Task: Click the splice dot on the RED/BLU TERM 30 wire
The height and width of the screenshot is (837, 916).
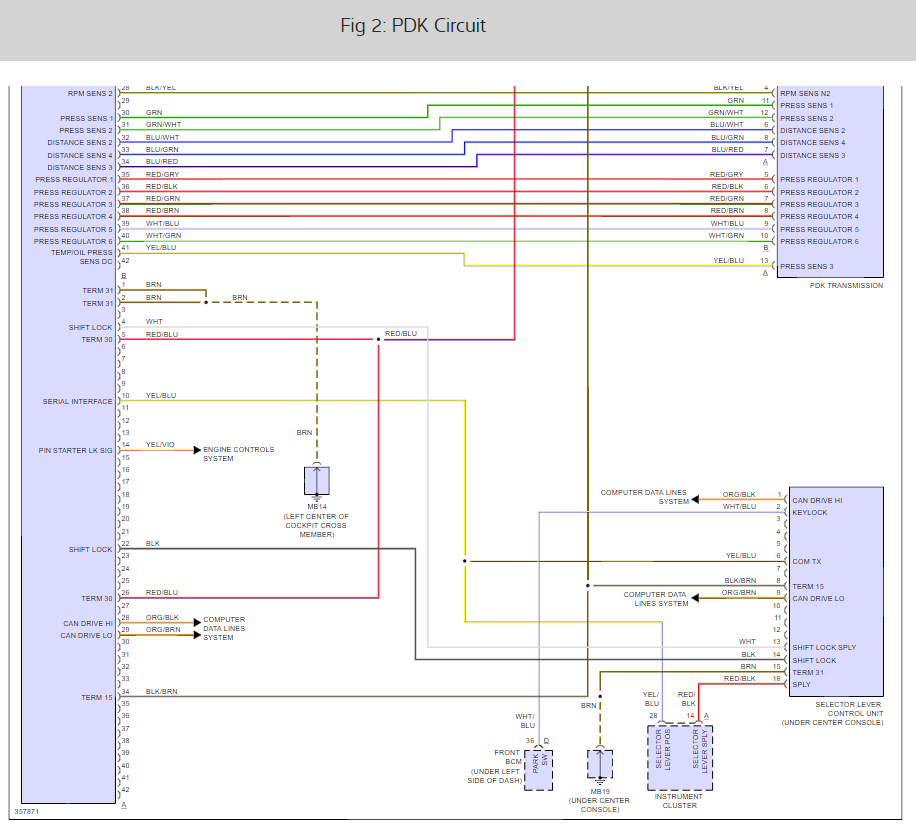Action: coord(379,339)
